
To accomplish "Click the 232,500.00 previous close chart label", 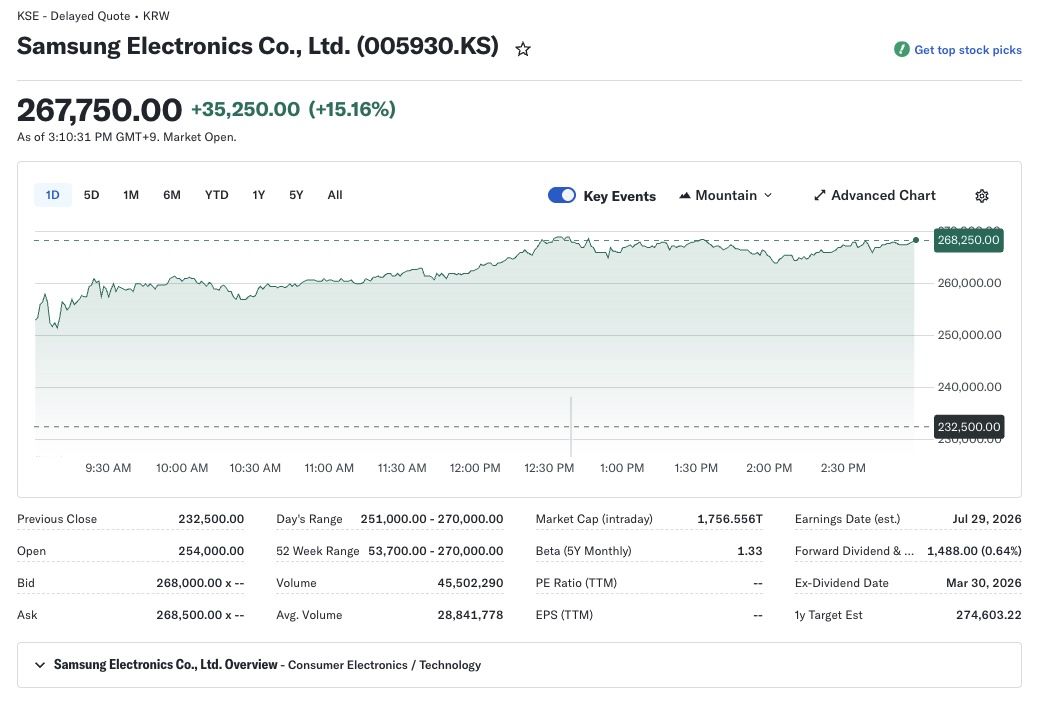I will click(968, 427).
